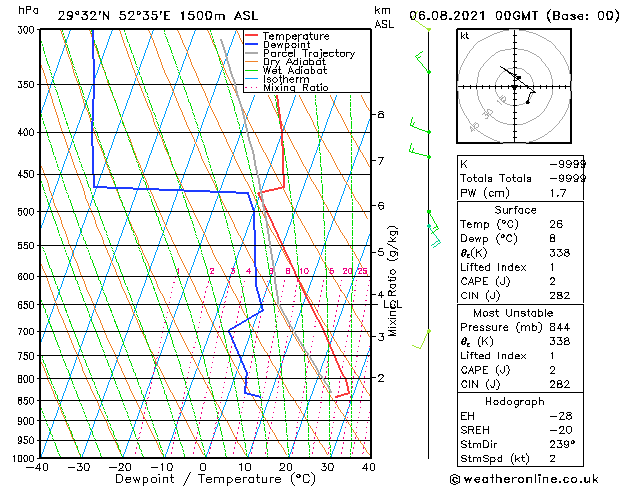This screenshot has height=486, width=629.
Task: Select the Wet Adiabat legend entry
Action: tap(286, 71)
